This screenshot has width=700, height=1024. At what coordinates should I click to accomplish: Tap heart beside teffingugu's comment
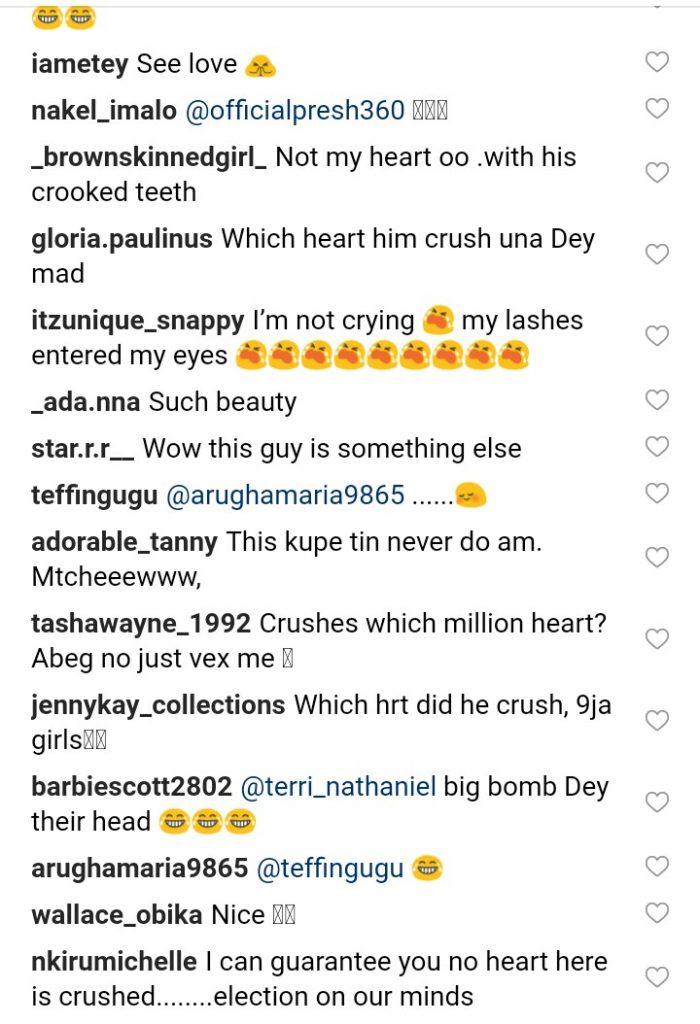(656, 492)
